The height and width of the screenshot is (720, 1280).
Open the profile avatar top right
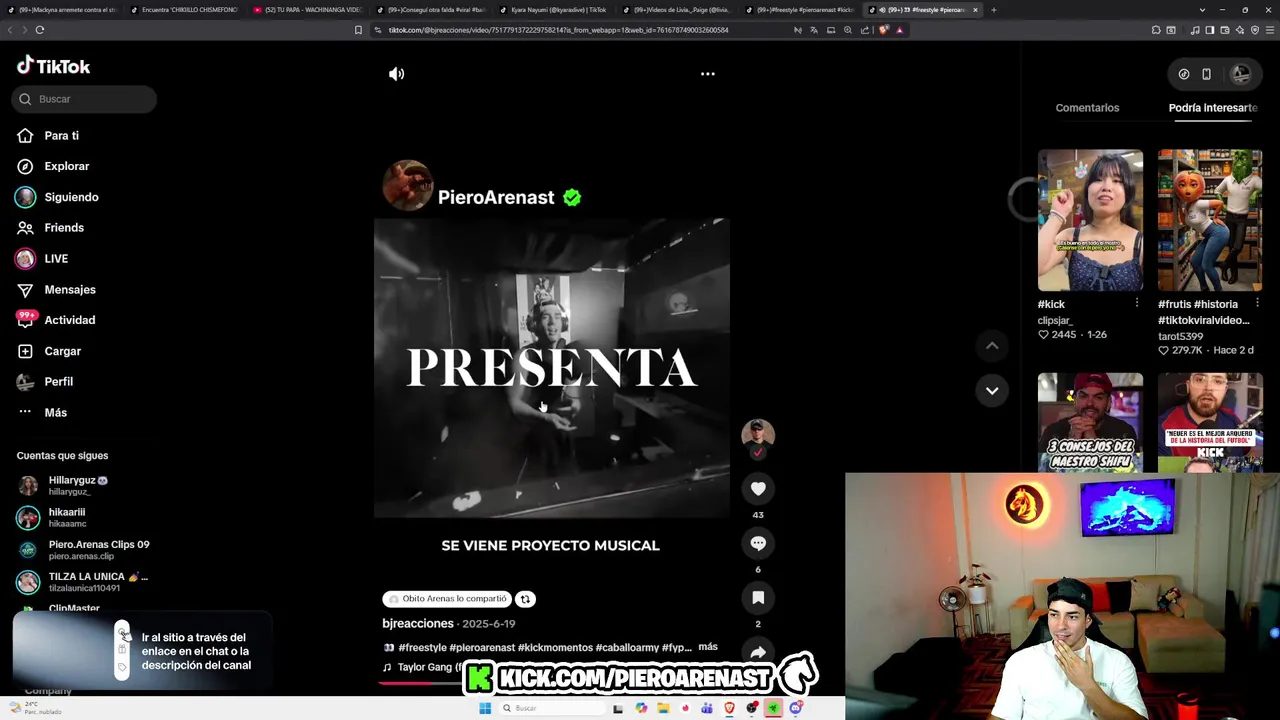tap(1241, 74)
